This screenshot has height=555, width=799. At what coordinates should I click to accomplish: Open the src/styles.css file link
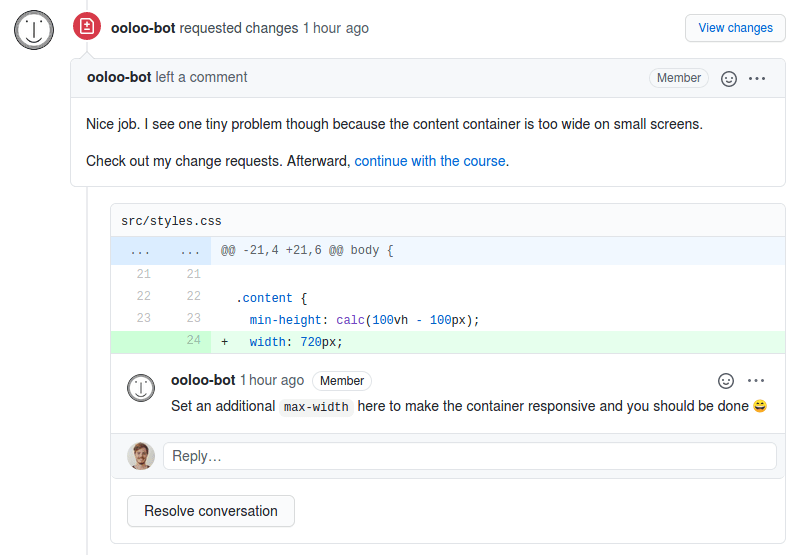click(x=171, y=221)
